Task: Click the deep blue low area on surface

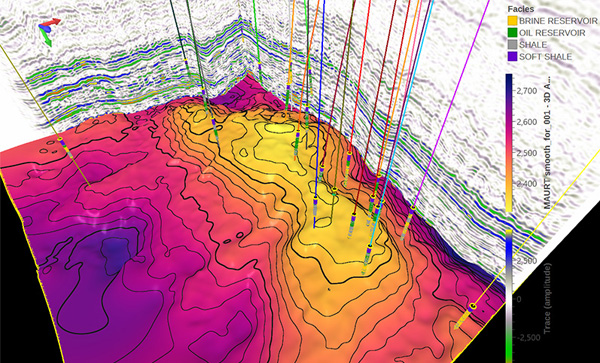Action: (x=114, y=250)
